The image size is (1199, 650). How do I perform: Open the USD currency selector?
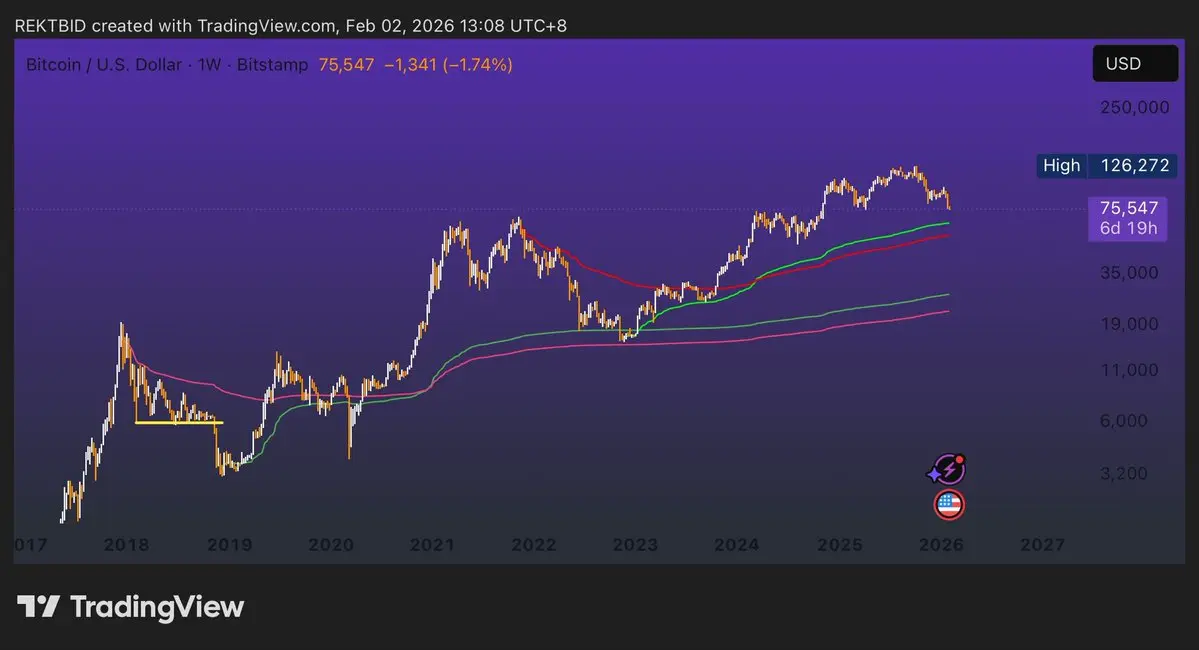coord(1135,63)
